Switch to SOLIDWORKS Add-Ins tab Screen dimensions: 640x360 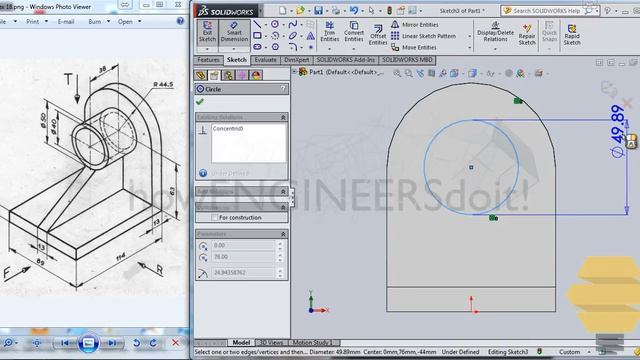point(346,60)
